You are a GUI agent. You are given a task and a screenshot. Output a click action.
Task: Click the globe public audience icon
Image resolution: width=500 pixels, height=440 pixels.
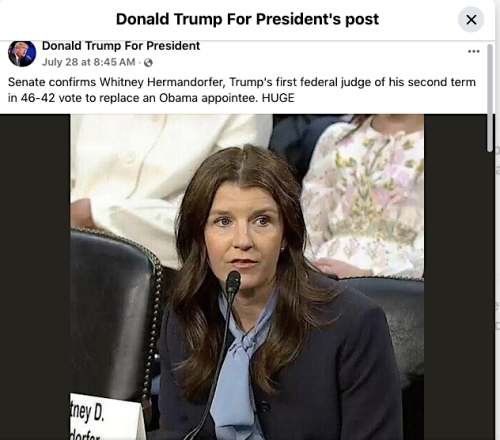[x=148, y=62]
